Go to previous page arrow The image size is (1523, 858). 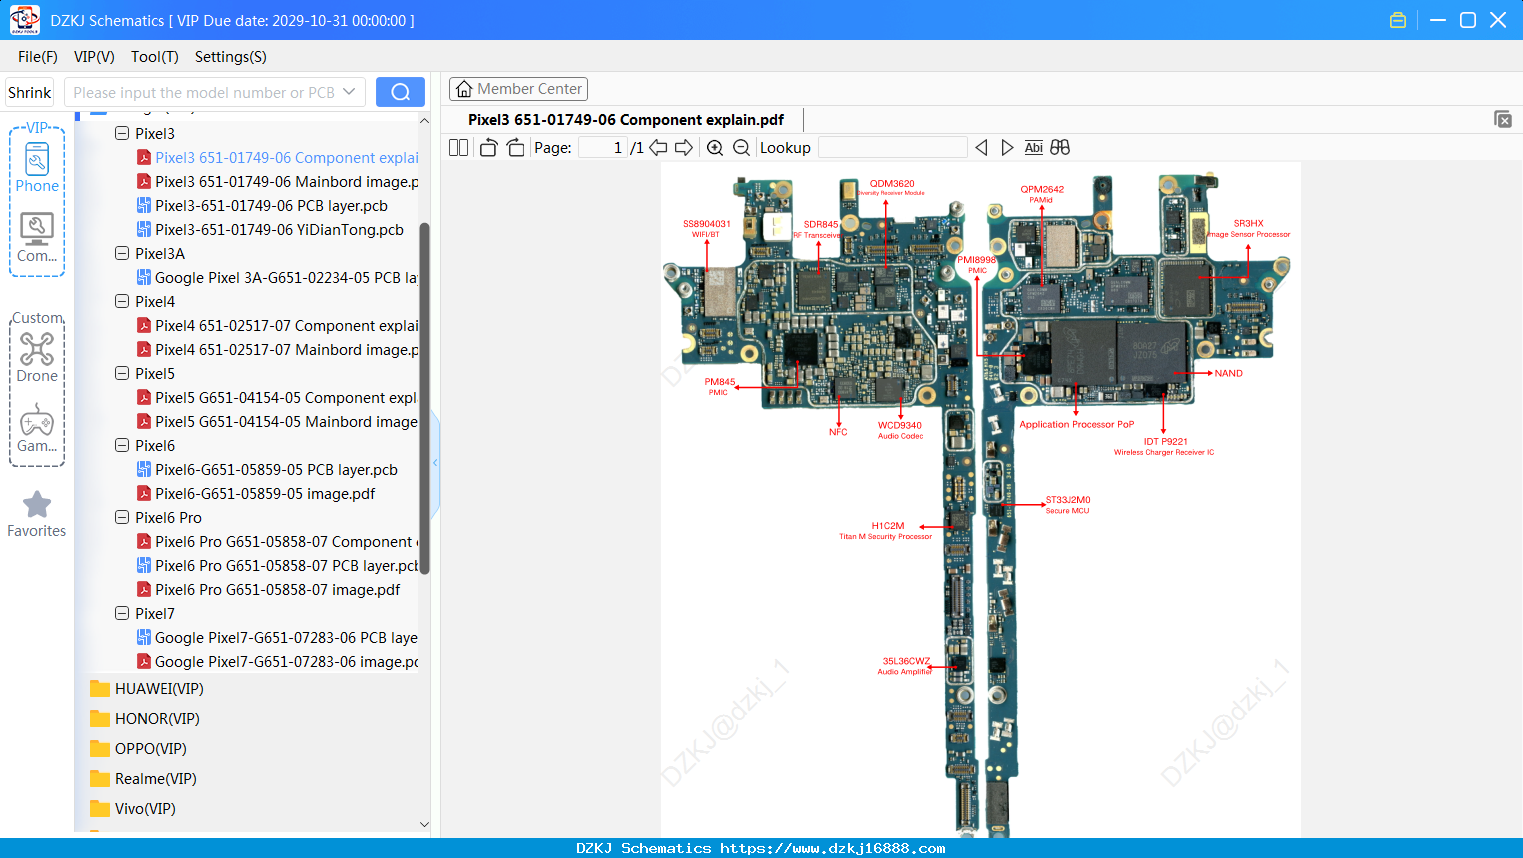coord(658,148)
